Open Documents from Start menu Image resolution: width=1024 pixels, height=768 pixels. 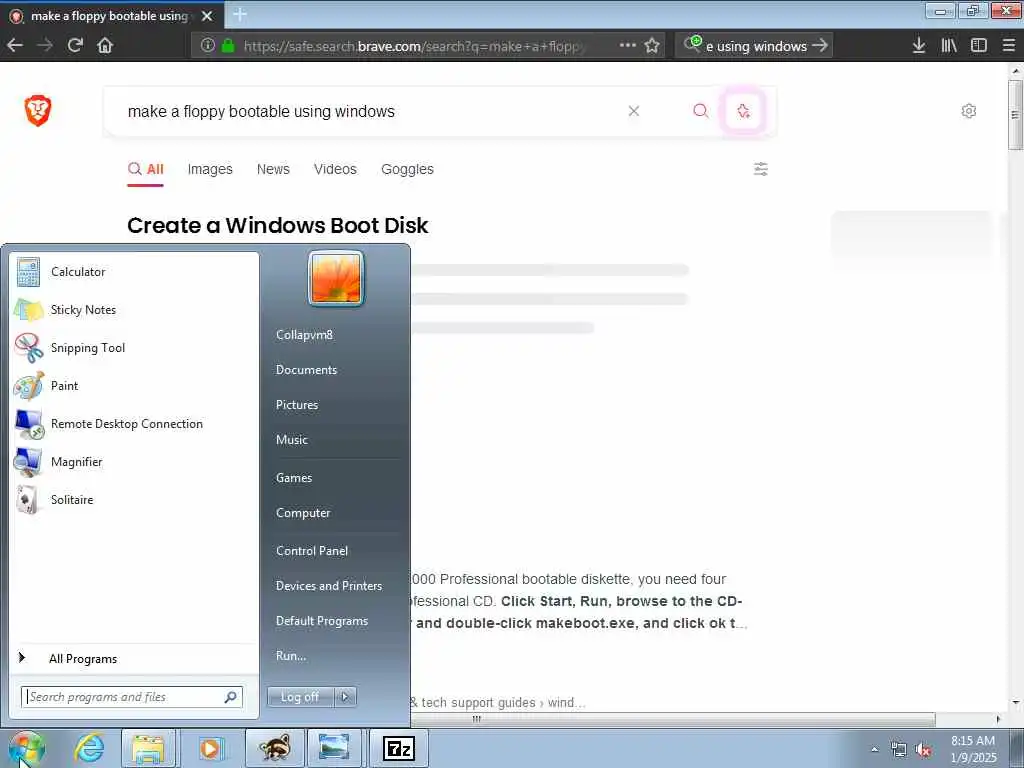tap(306, 370)
